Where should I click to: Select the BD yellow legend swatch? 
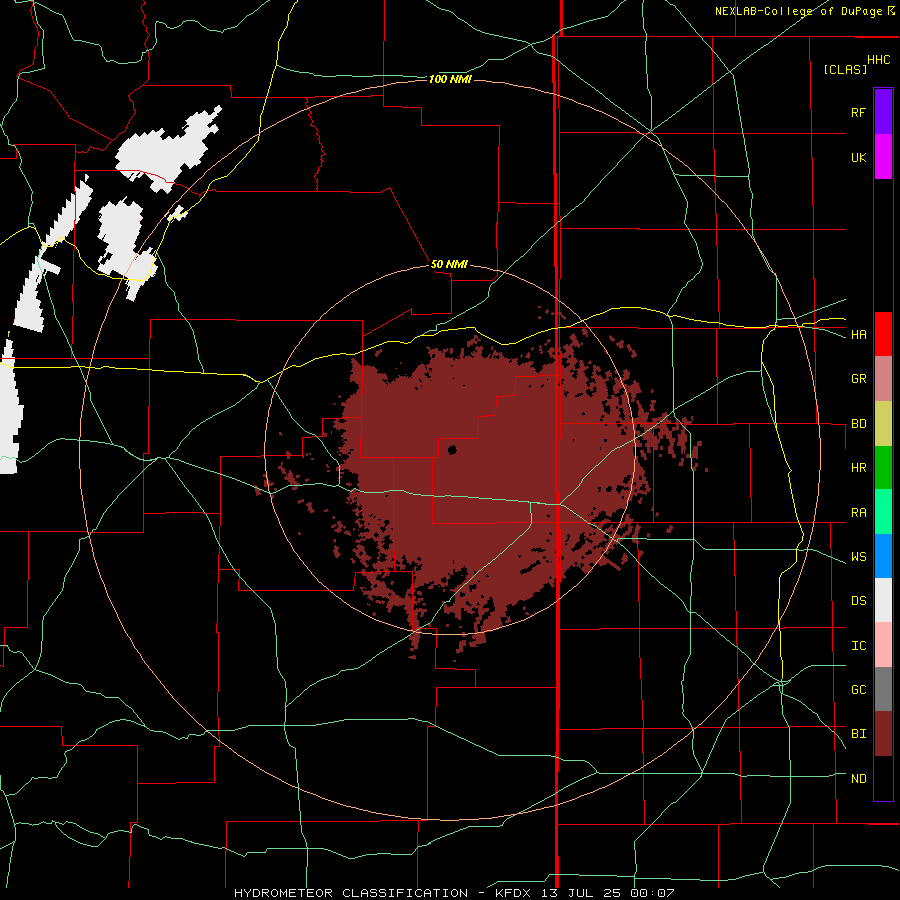[x=883, y=424]
